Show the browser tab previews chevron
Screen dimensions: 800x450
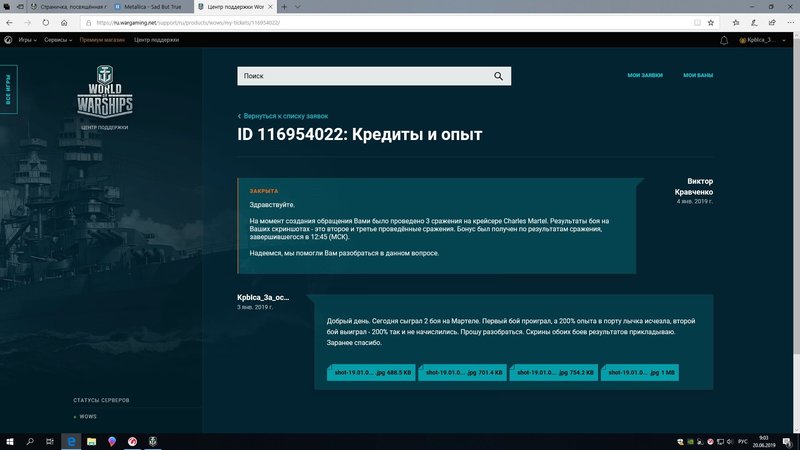pyautogui.click(x=297, y=7)
